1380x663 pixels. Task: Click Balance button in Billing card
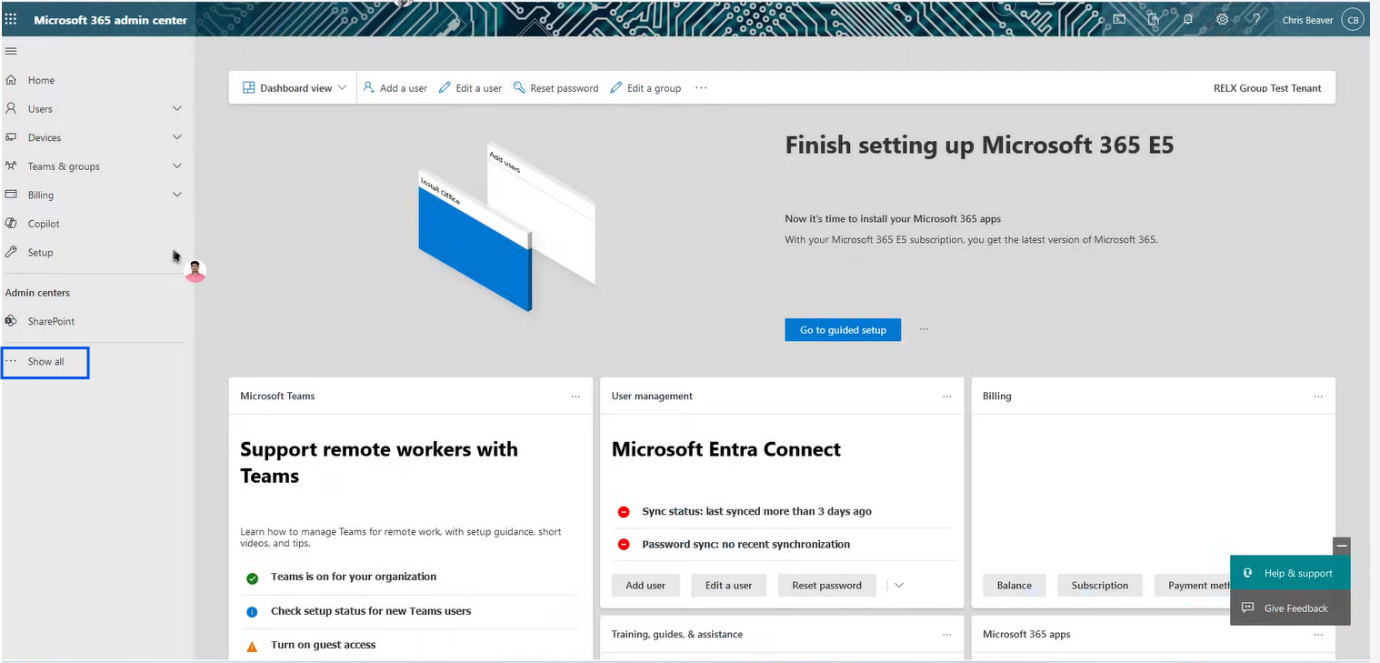1014,585
